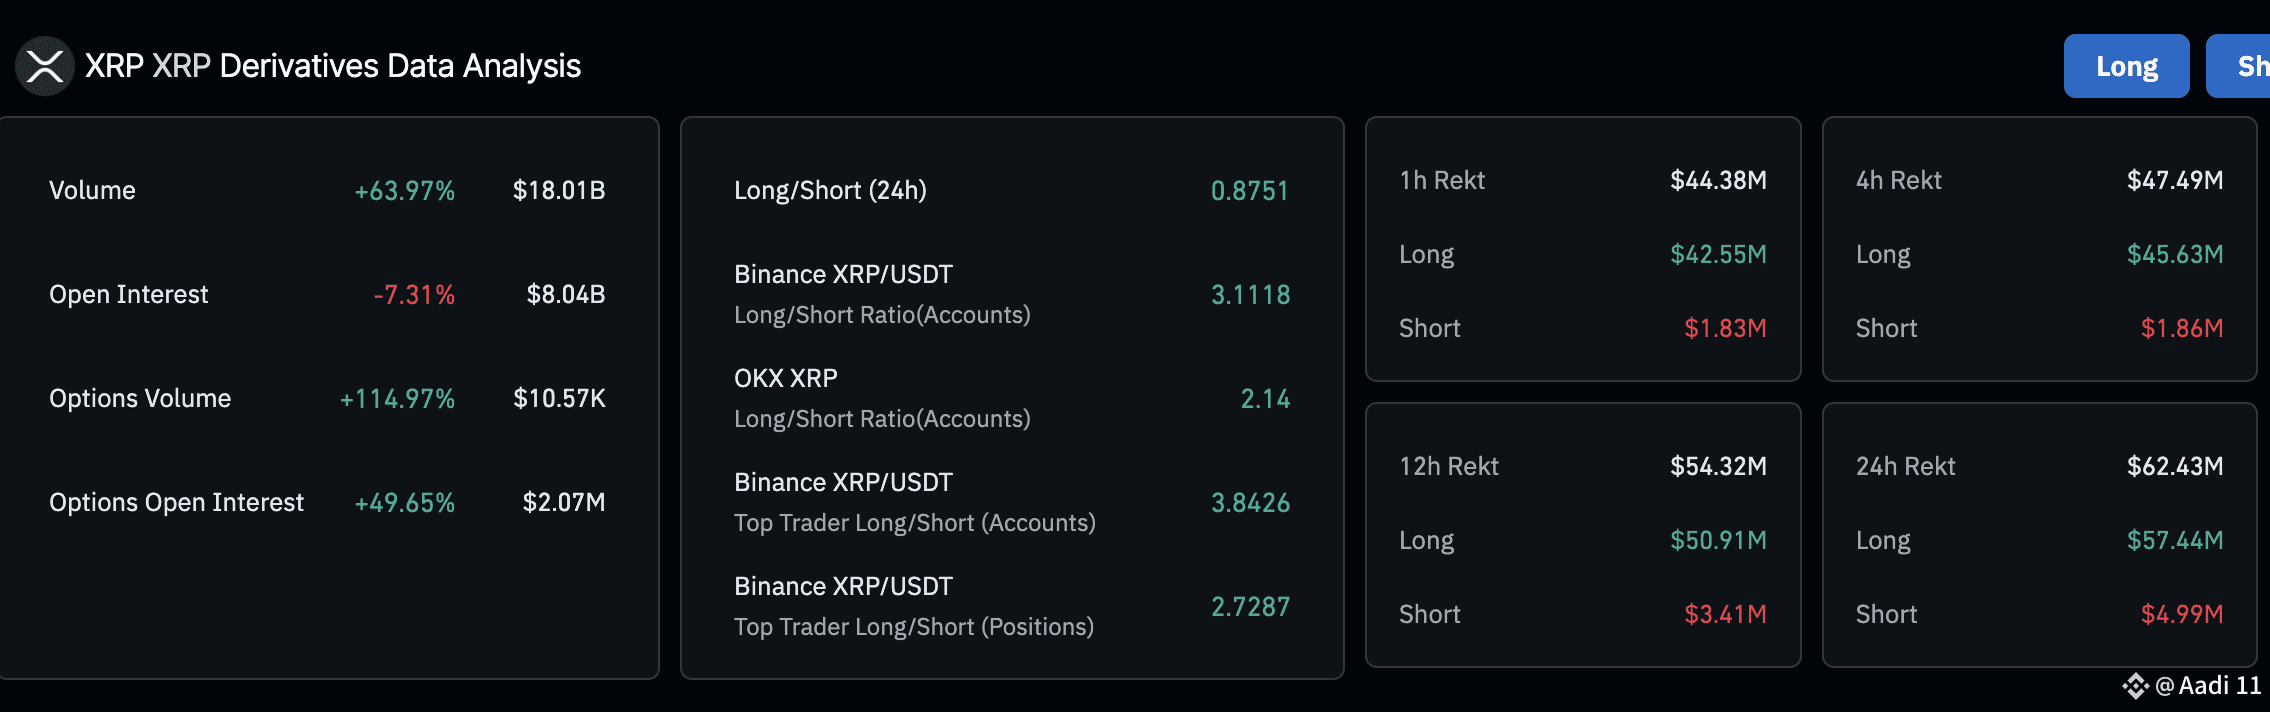Viewport: 2270px width, 712px height.
Task: Click Binance Top Trader Long/Short (Accounts) row
Action: coord(1012,502)
